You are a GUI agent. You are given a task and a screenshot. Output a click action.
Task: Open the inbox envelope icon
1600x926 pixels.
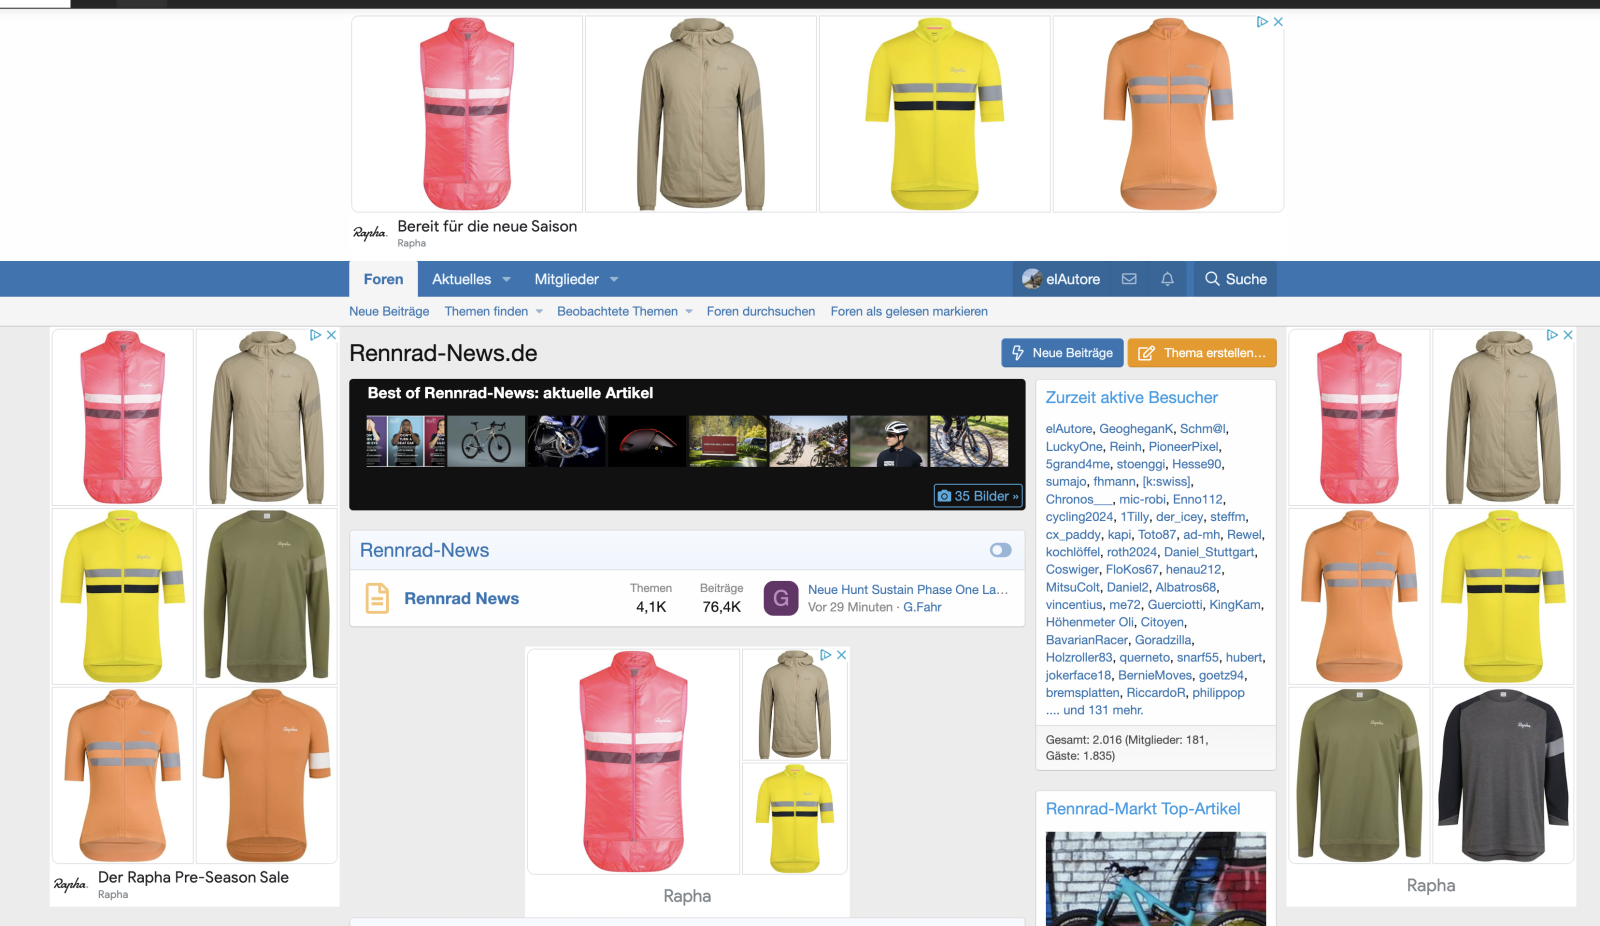coord(1129,279)
